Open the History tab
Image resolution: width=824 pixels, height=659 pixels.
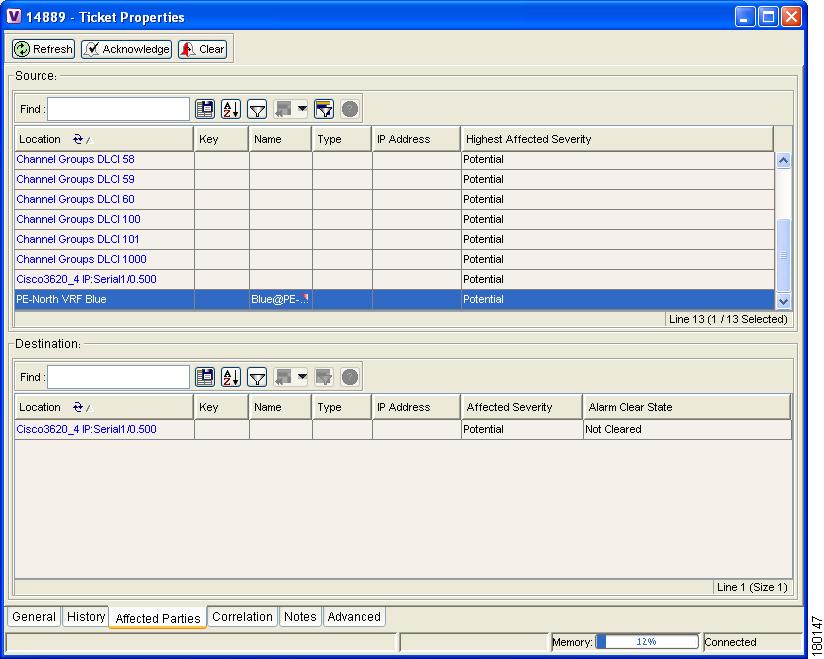coord(86,617)
